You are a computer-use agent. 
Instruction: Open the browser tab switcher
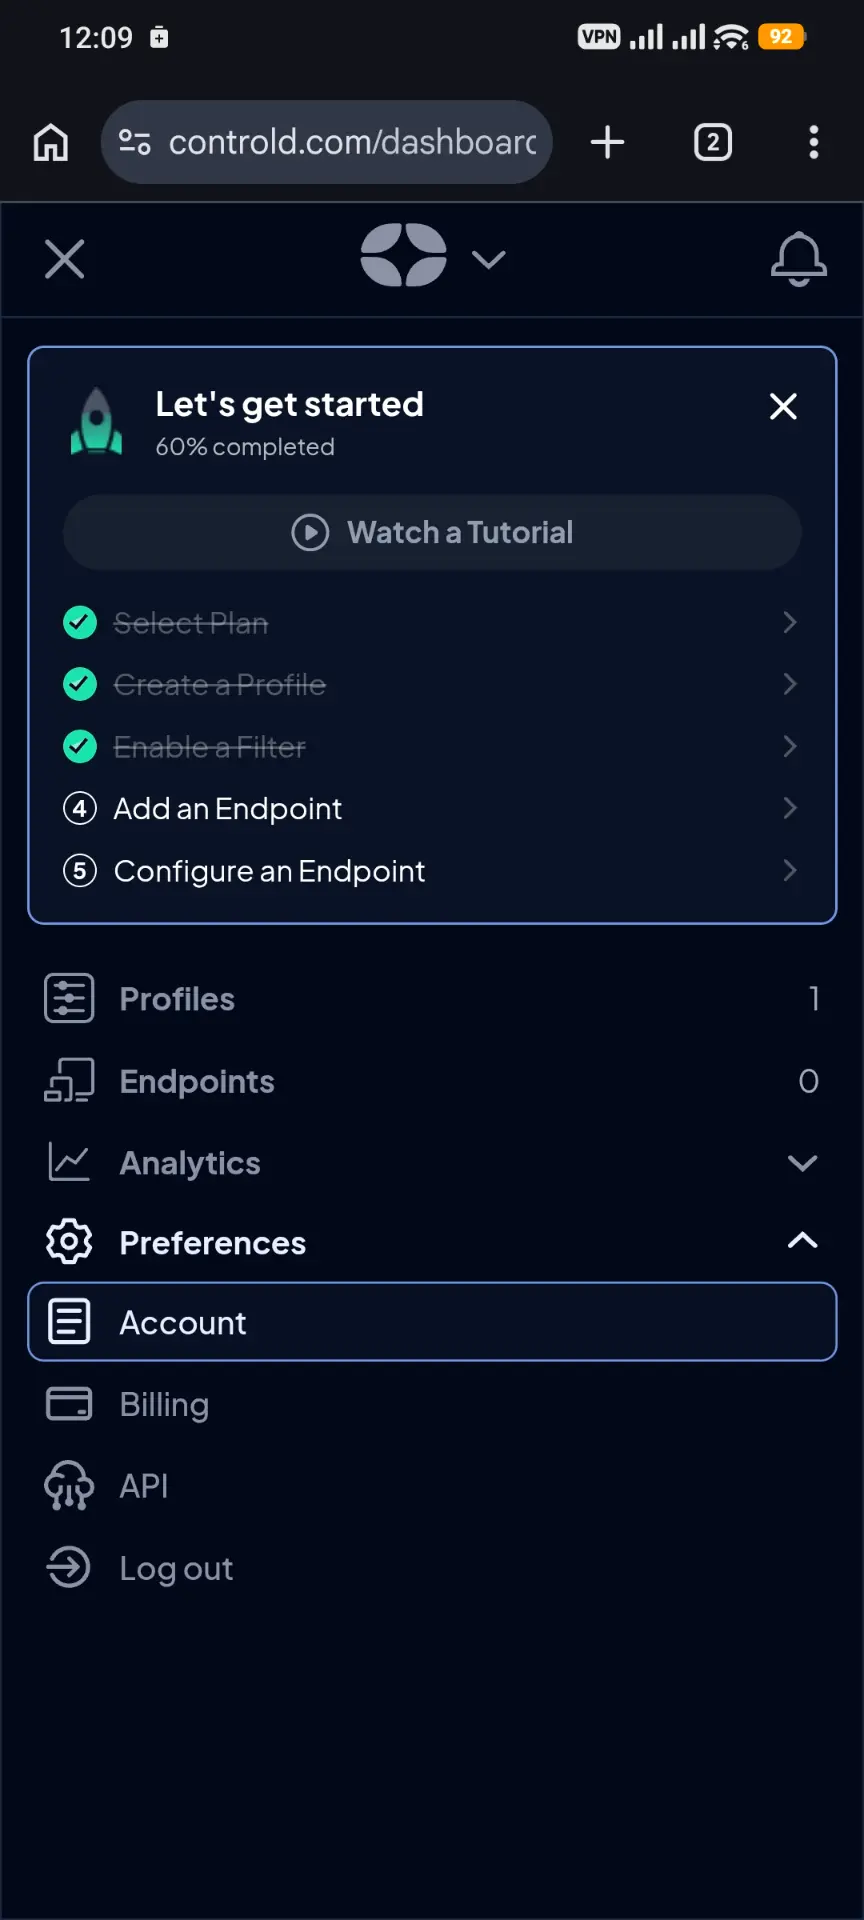(713, 142)
